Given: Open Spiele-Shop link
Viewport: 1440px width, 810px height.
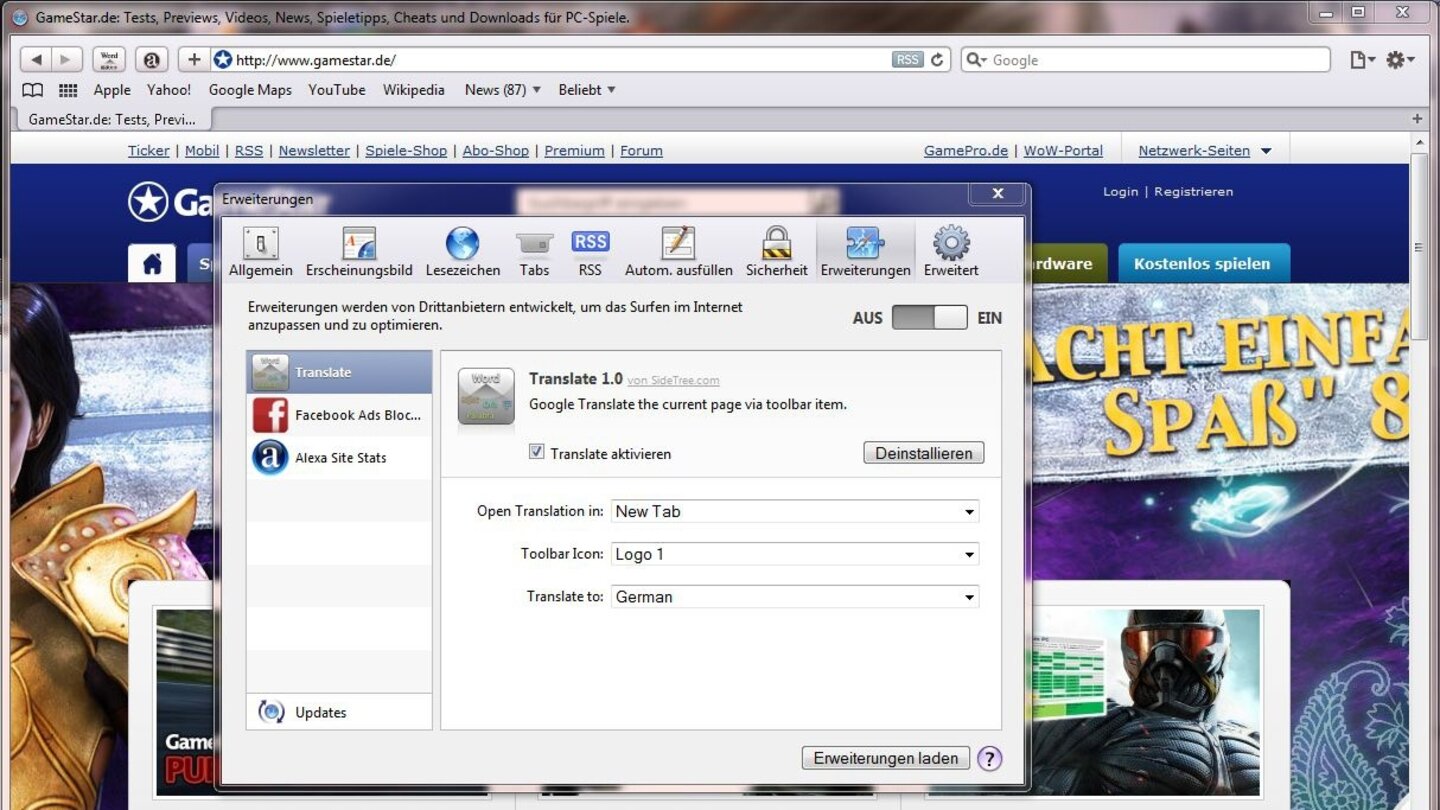Looking at the screenshot, I should click(x=406, y=151).
